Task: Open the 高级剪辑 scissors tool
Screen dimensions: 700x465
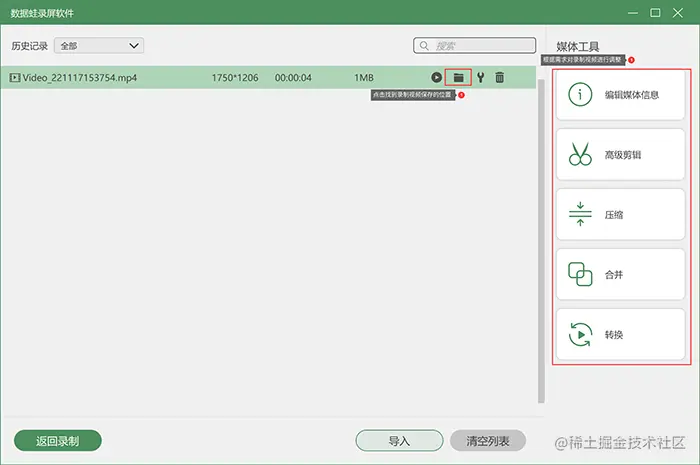Action: tap(620, 155)
